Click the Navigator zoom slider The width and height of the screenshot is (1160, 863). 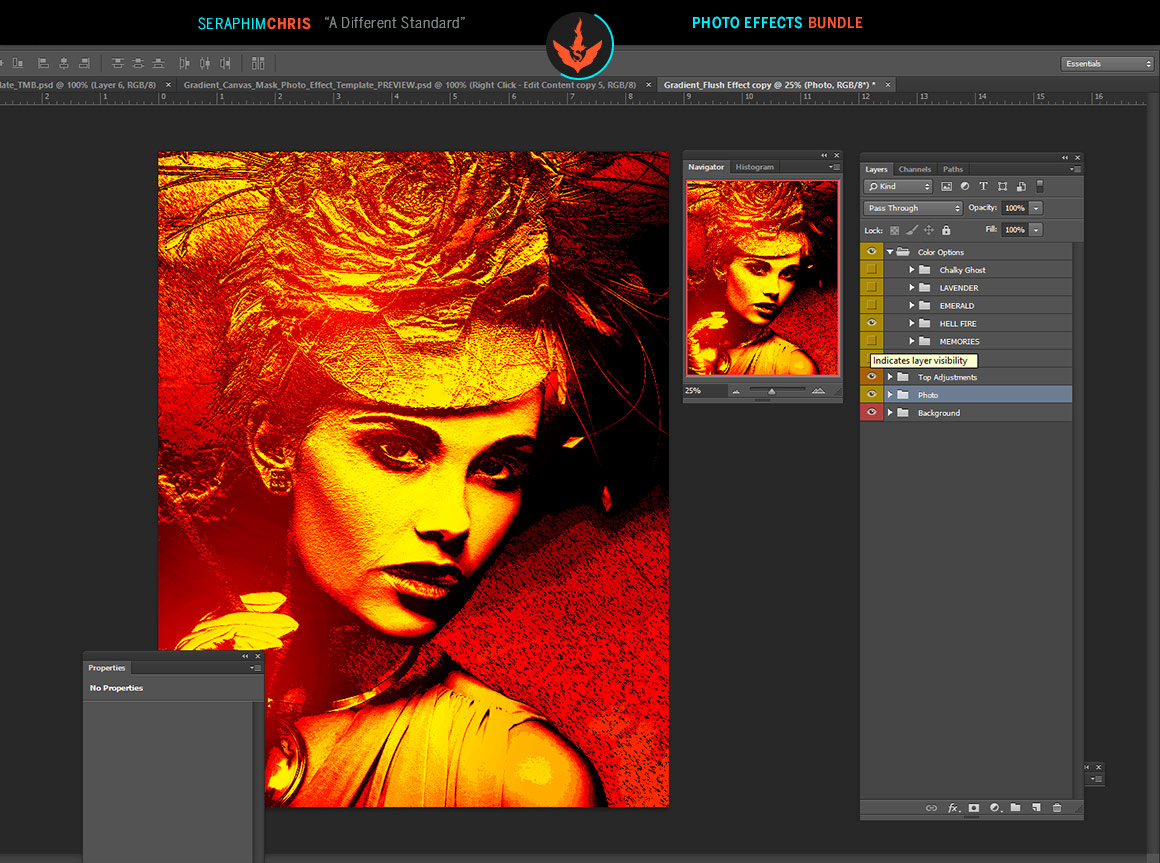click(x=772, y=390)
